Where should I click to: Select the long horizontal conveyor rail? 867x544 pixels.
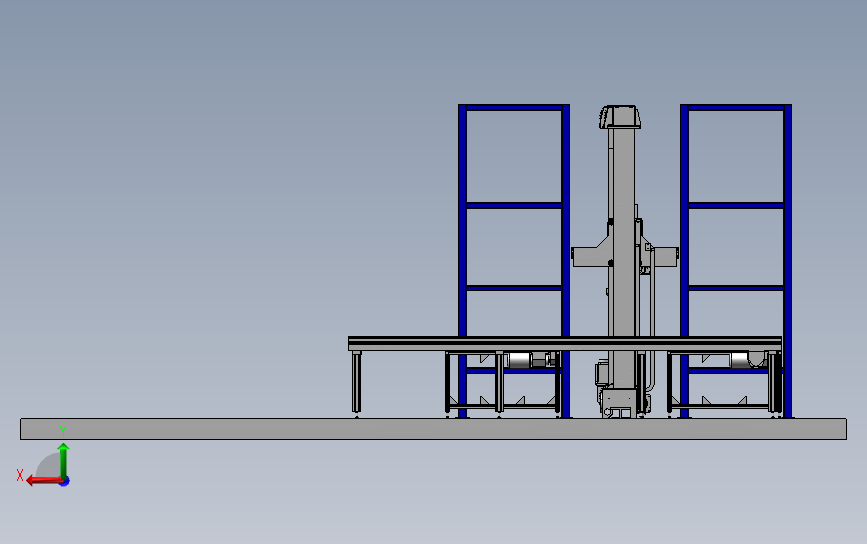coord(565,343)
